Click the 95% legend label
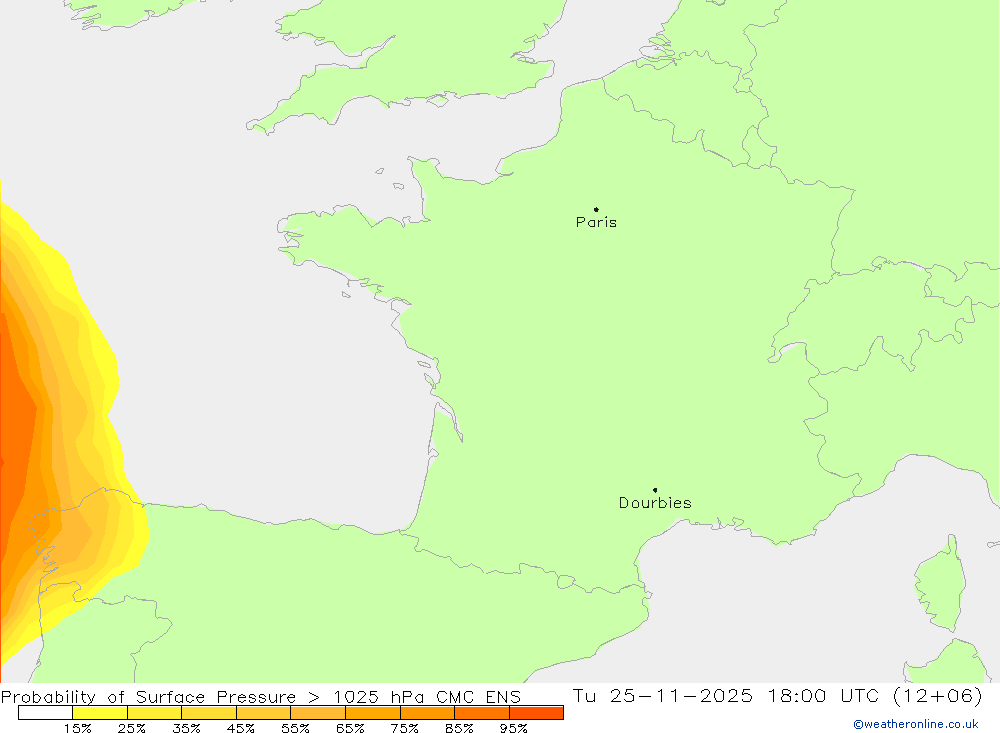1000x733 pixels. coord(513,728)
